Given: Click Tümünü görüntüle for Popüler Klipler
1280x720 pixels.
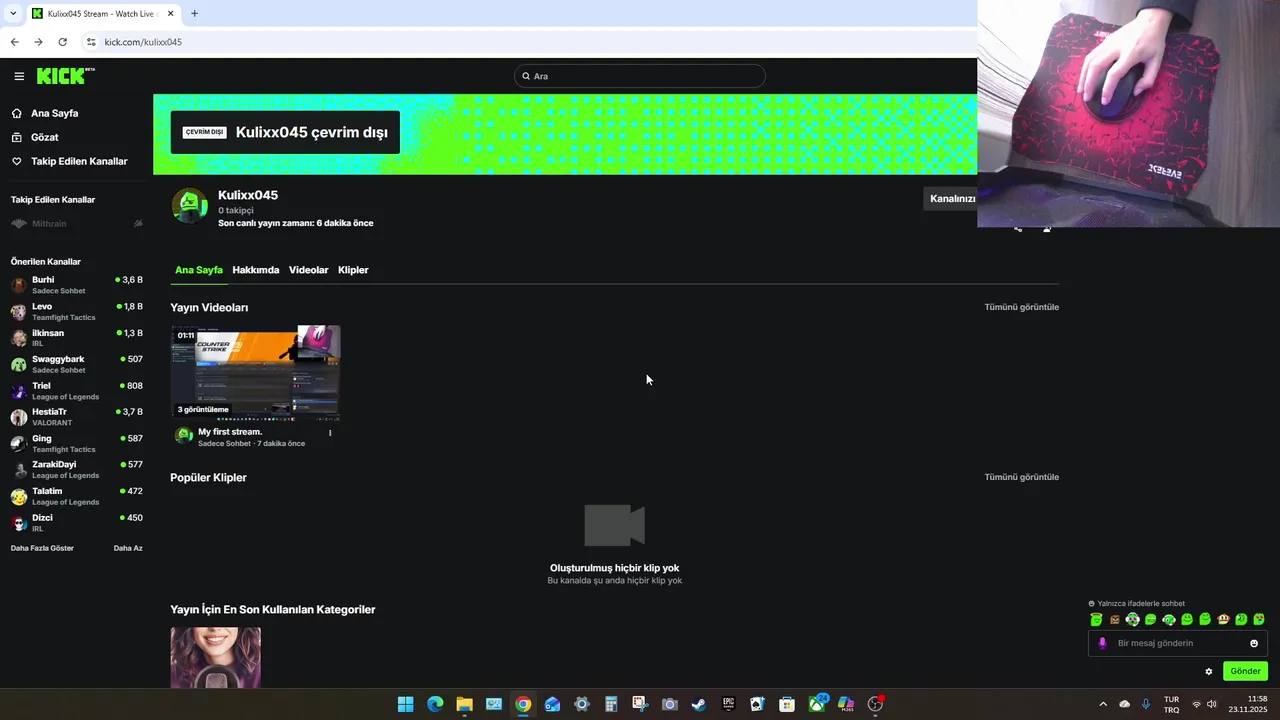Looking at the screenshot, I should [x=1021, y=477].
